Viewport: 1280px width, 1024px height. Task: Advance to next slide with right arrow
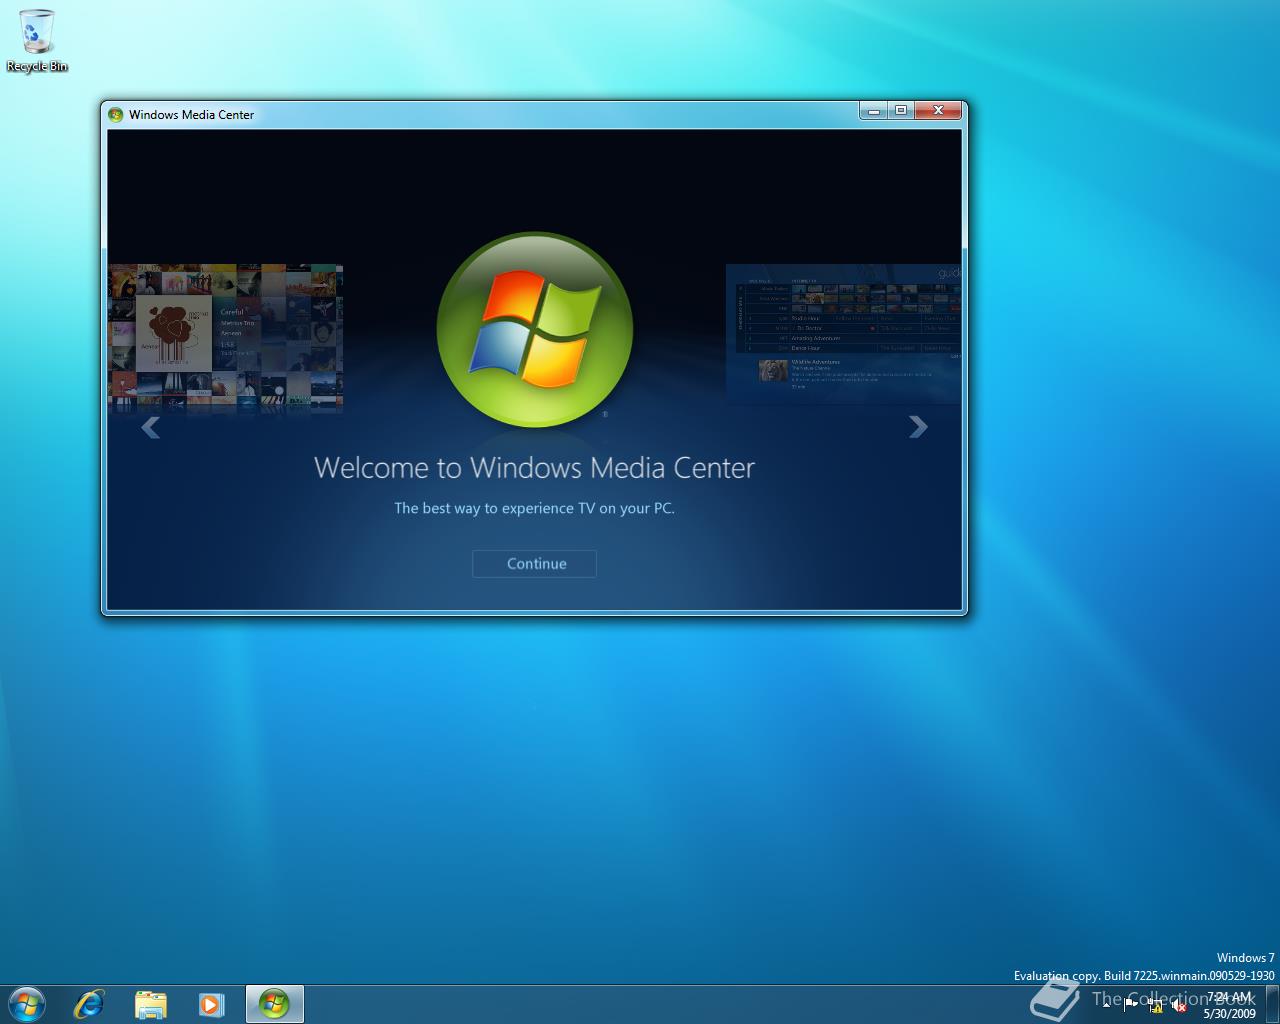918,427
